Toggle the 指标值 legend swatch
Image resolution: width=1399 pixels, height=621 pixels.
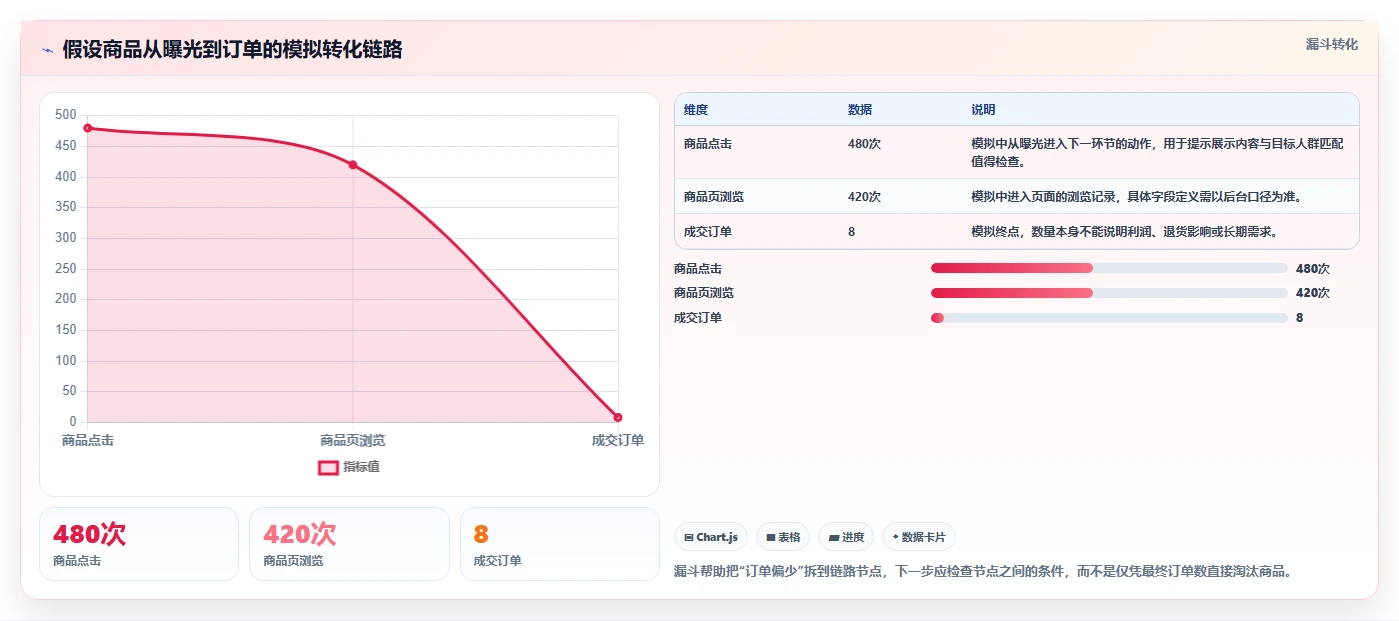(x=328, y=467)
